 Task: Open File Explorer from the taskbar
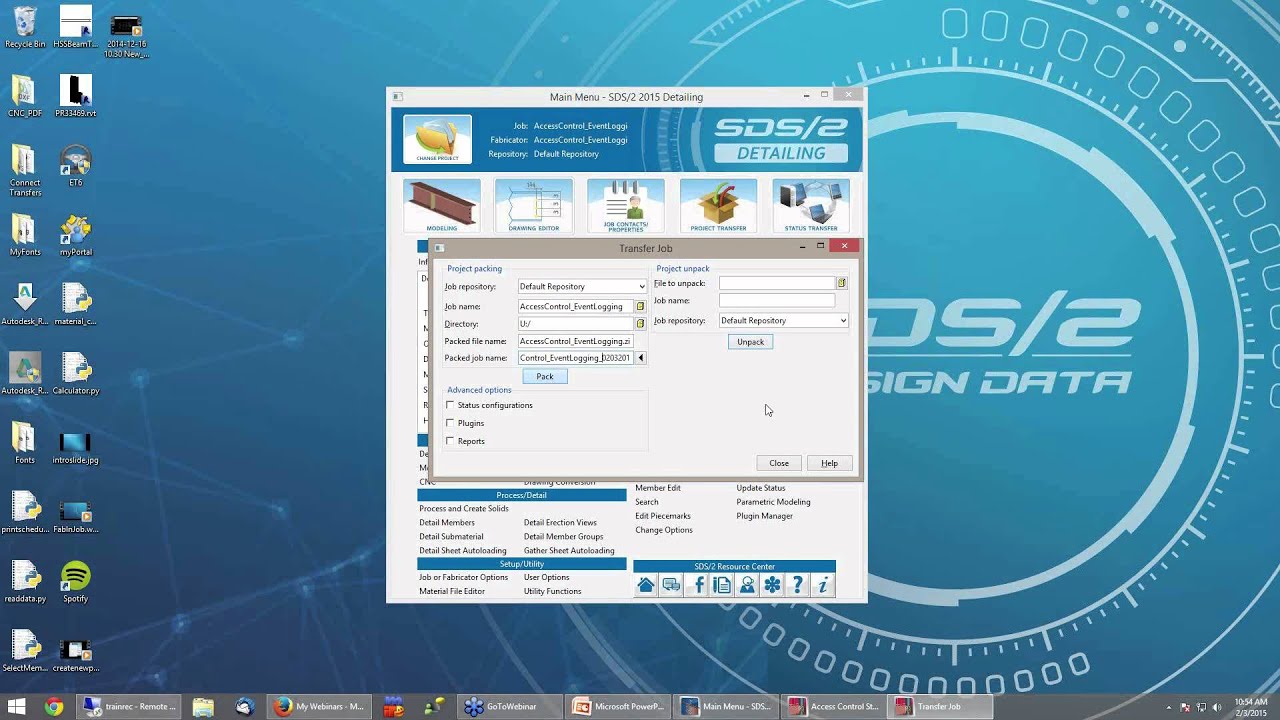[203, 706]
